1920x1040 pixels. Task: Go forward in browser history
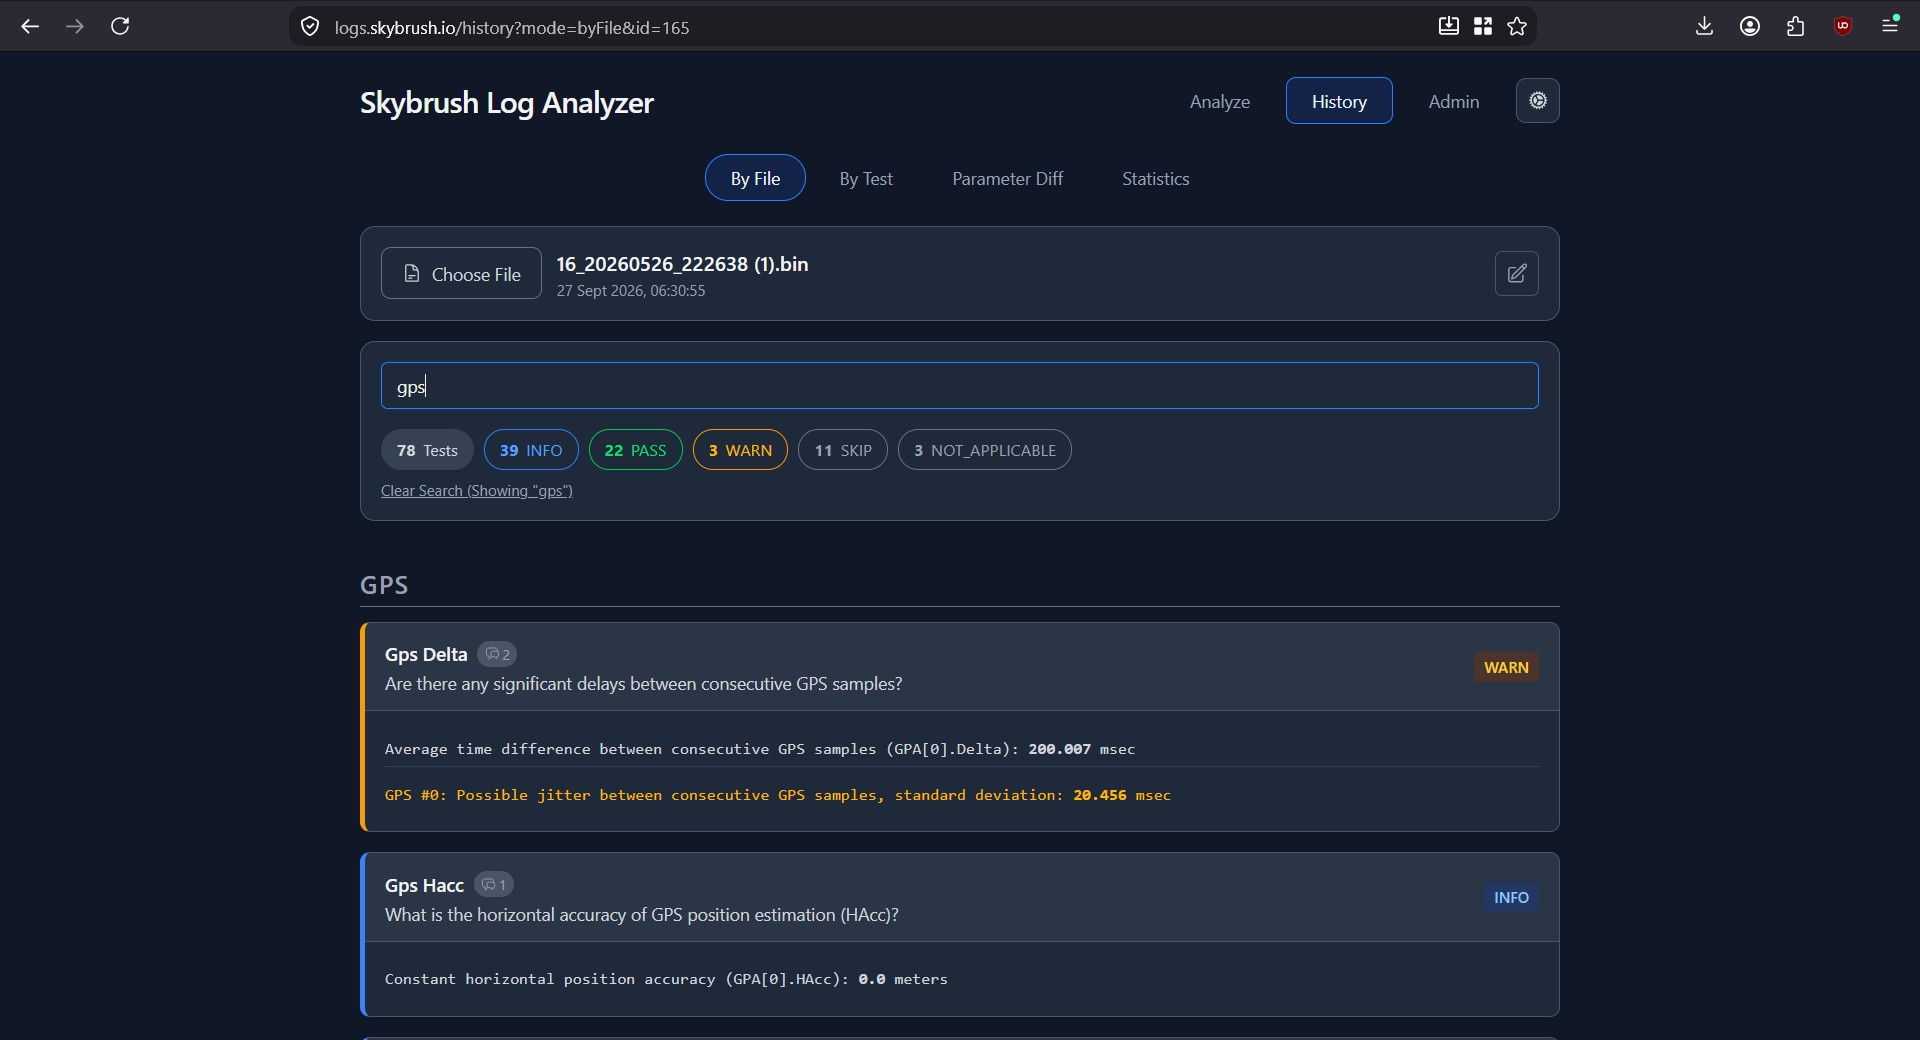[75, 27]
